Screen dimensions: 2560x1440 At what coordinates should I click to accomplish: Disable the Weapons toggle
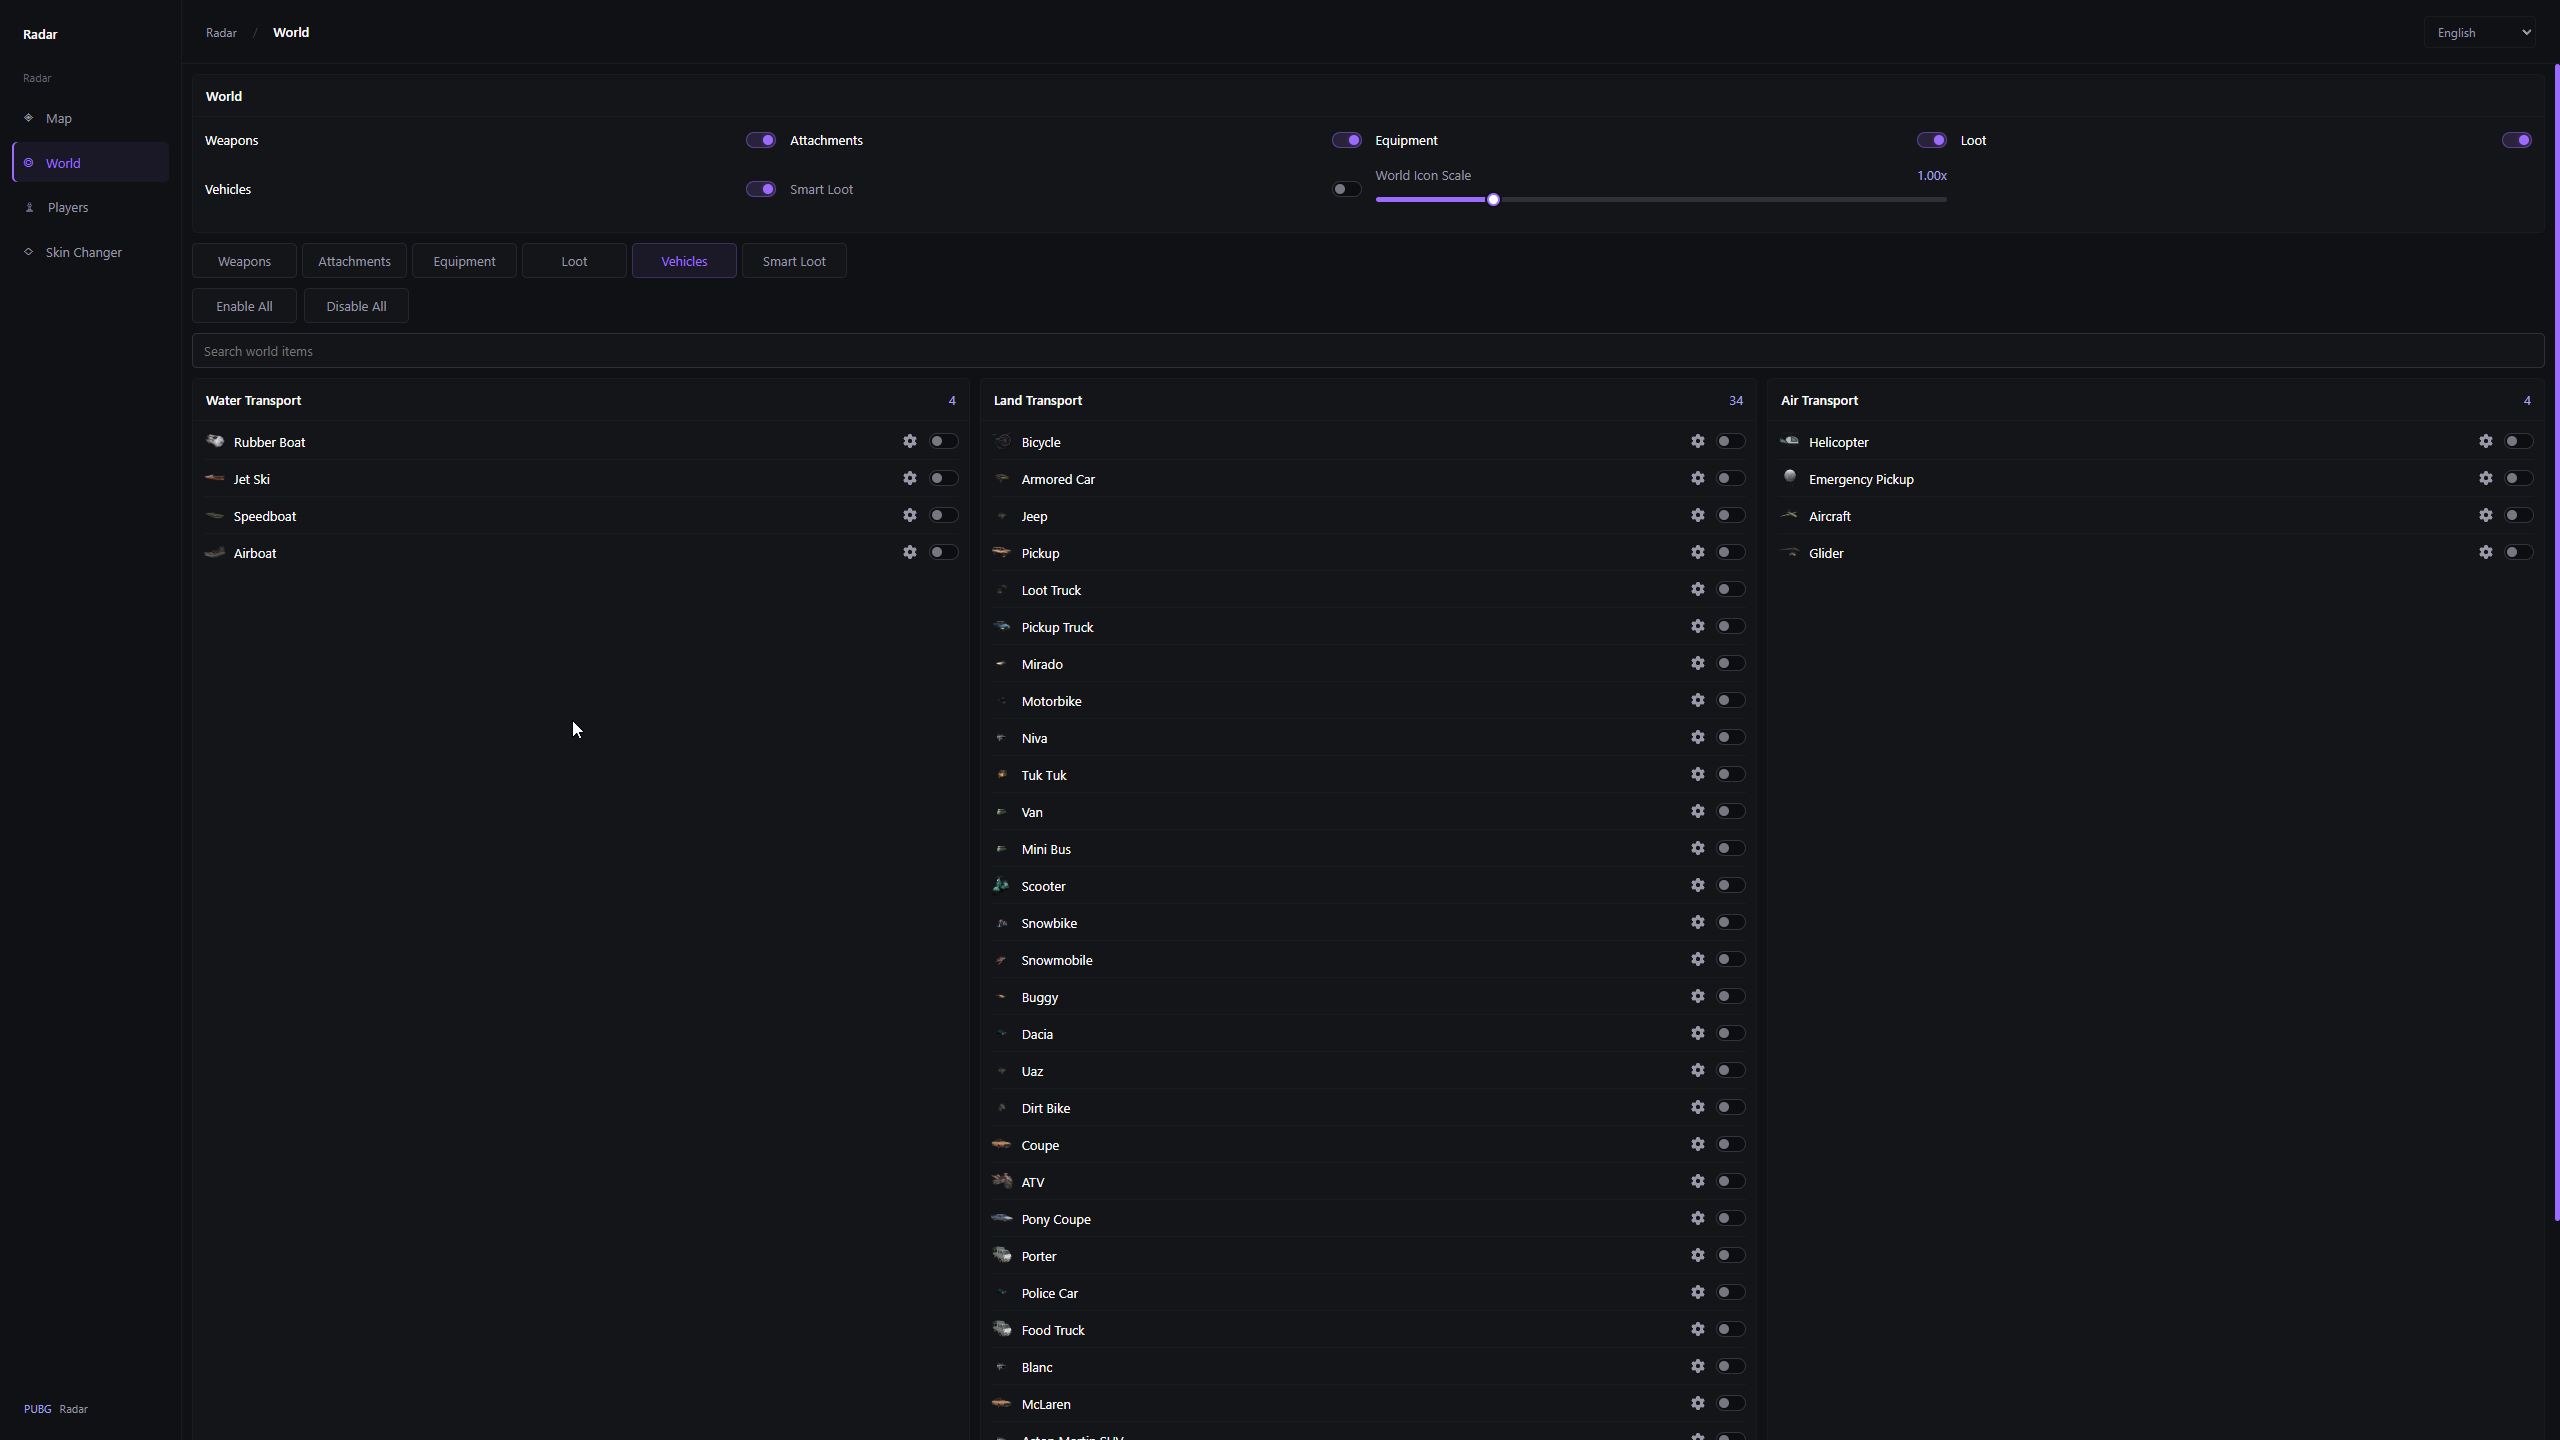coord(760,140)
